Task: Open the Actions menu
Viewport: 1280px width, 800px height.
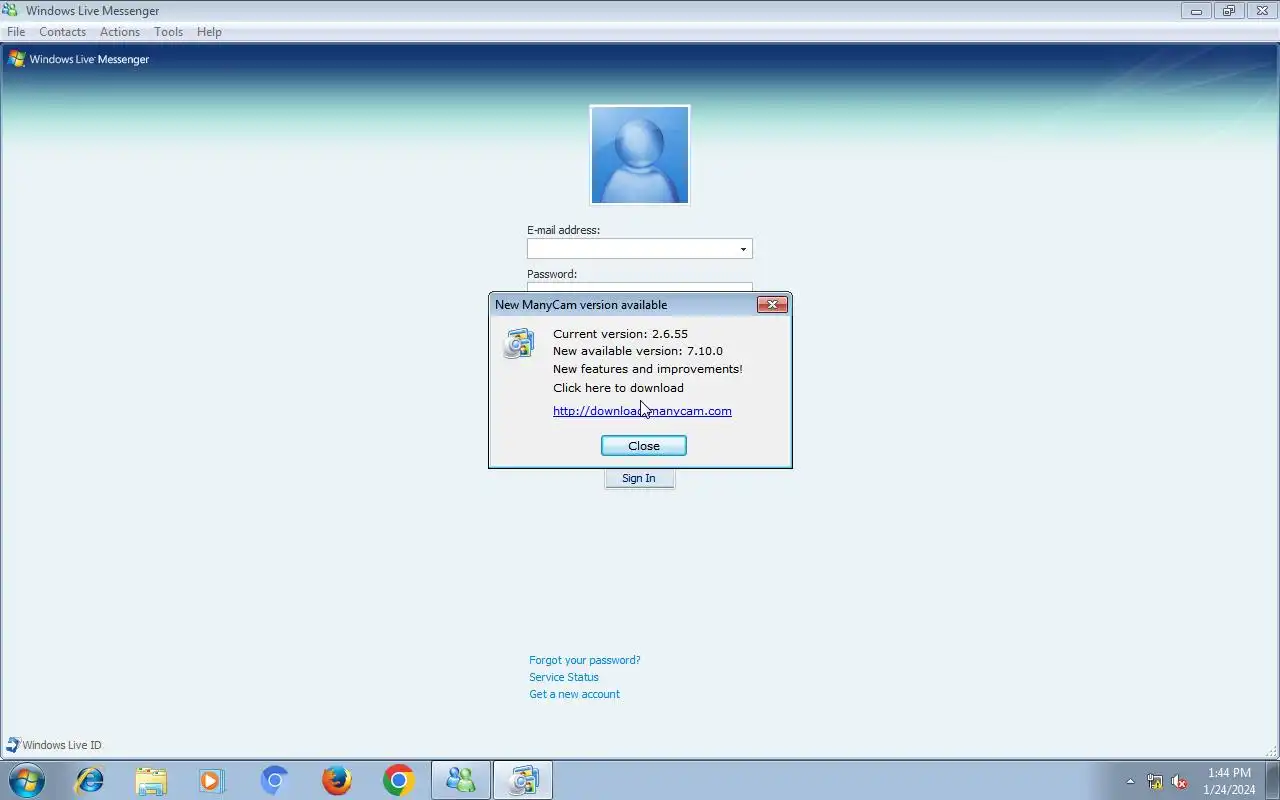Action: 120,32
